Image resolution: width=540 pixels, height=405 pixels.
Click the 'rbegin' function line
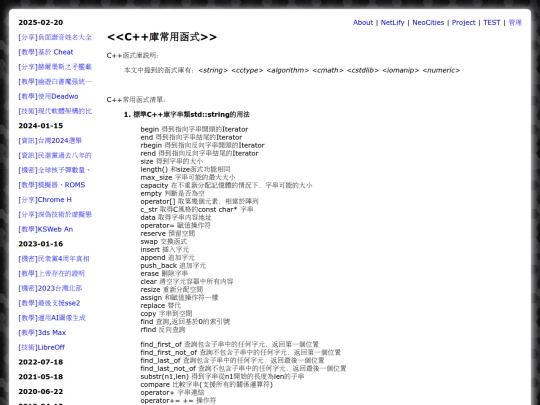[202, 146]
